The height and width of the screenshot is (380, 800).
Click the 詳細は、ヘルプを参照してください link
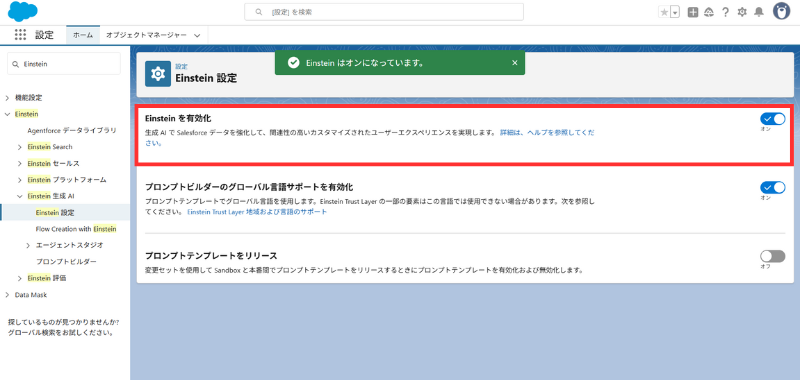pyautogui.click(x=547, y=132)
